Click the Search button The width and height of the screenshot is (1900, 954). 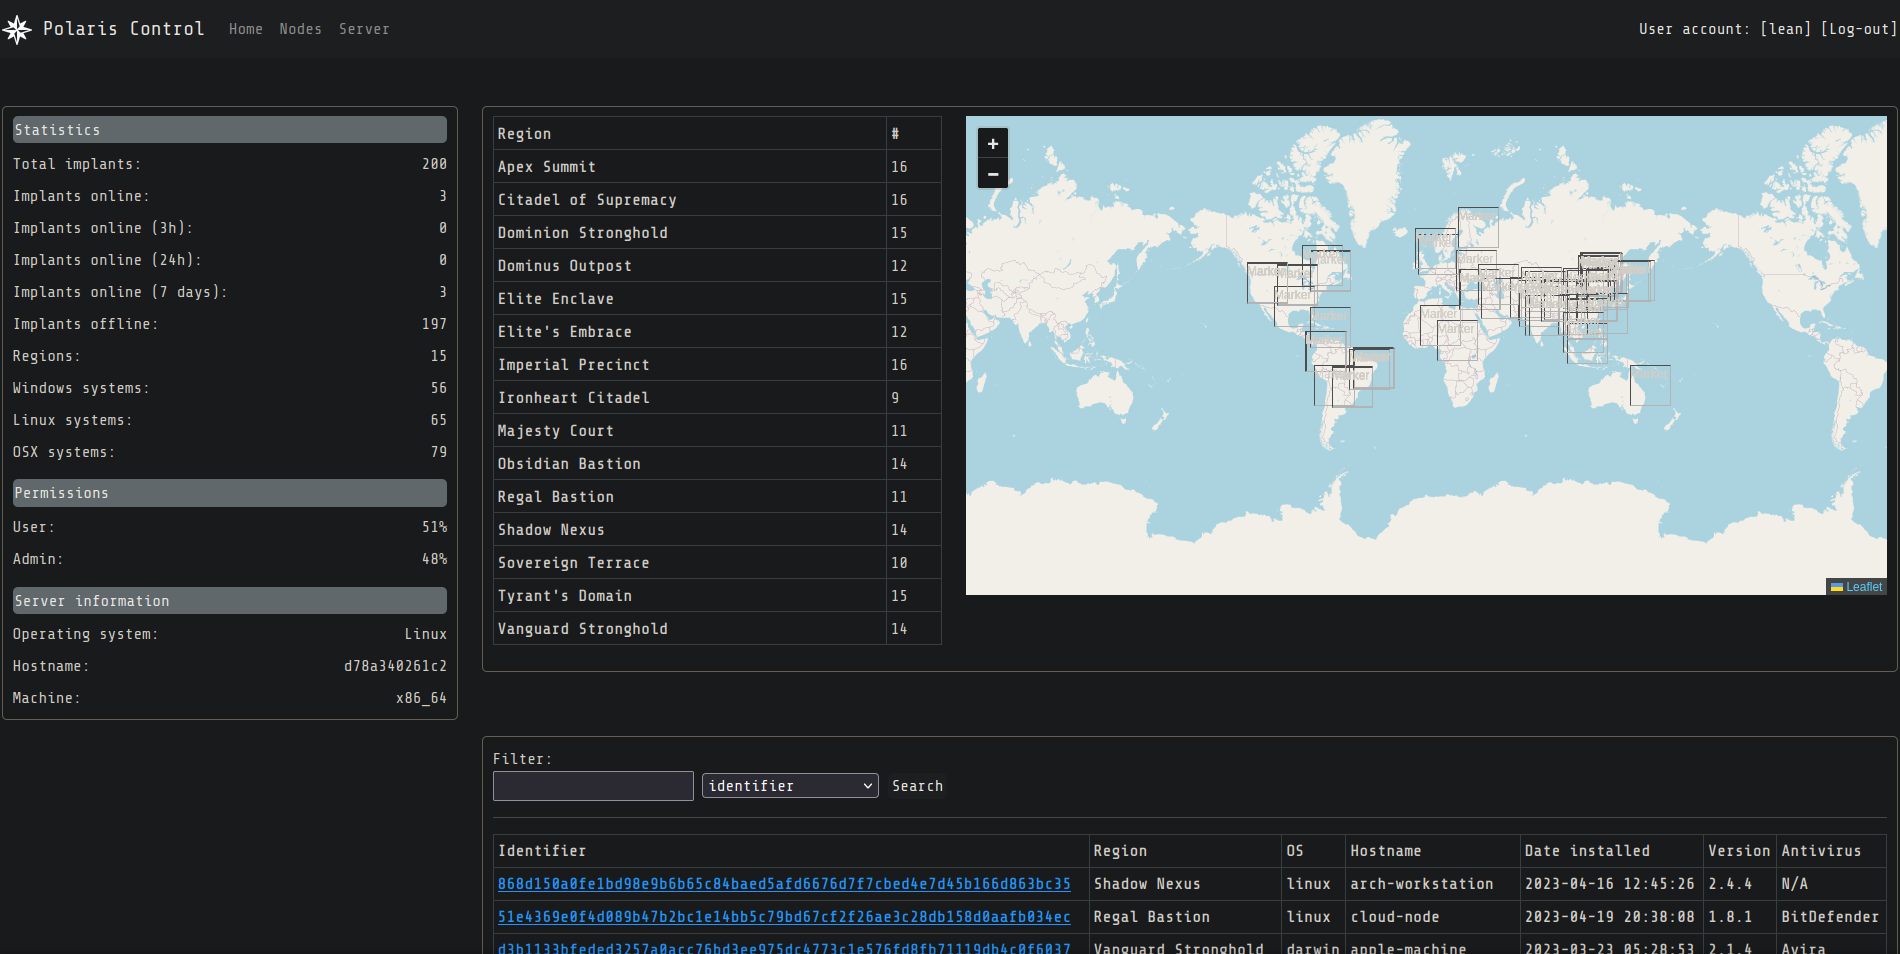[917, 786]
